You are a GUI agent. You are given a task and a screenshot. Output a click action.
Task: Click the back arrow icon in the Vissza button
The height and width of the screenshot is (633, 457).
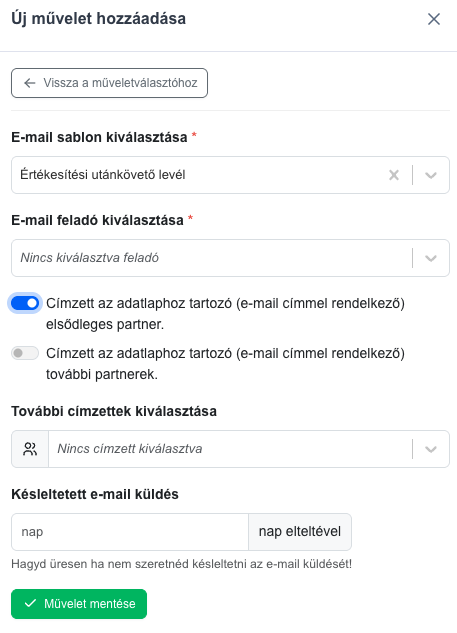click(29, 83)
